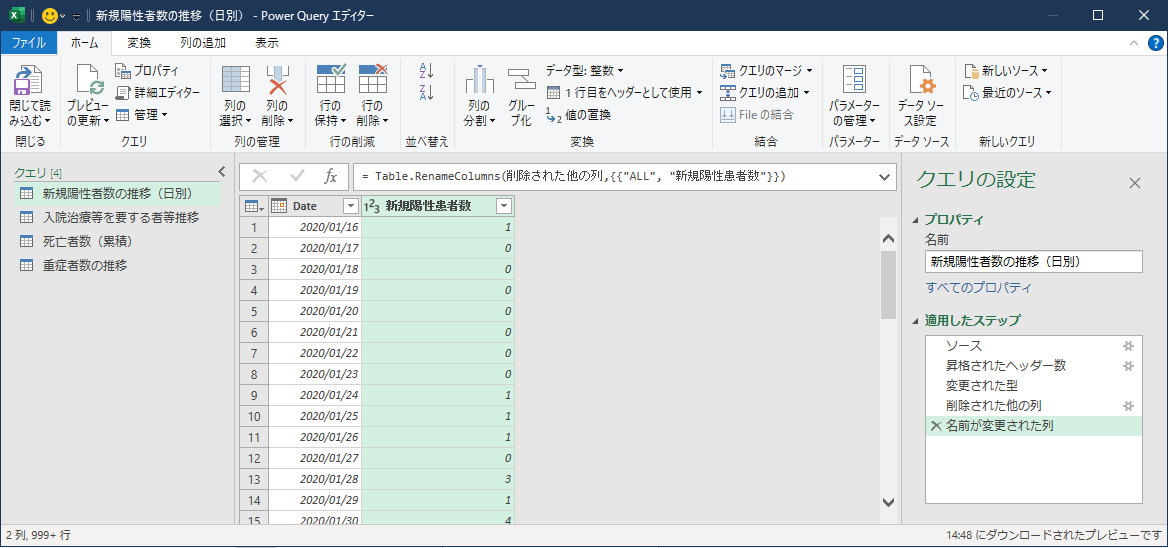Click the formula bar cancel X icon

(260, 176)
